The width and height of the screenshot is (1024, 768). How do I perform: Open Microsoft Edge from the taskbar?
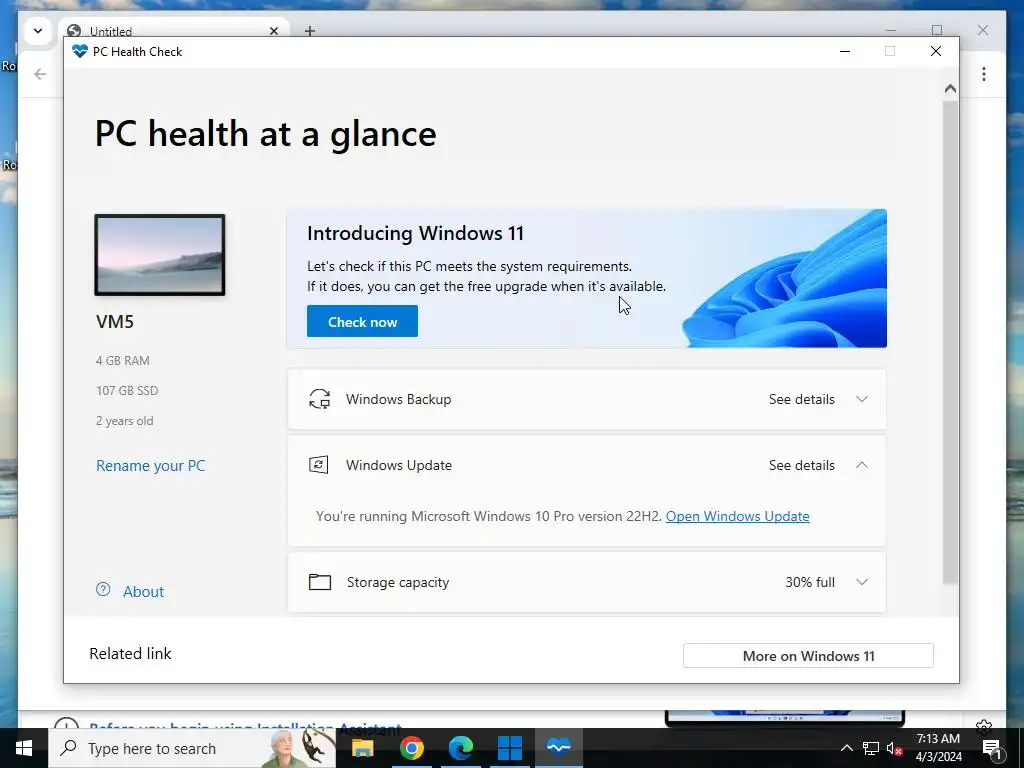(x=460, y=748)
